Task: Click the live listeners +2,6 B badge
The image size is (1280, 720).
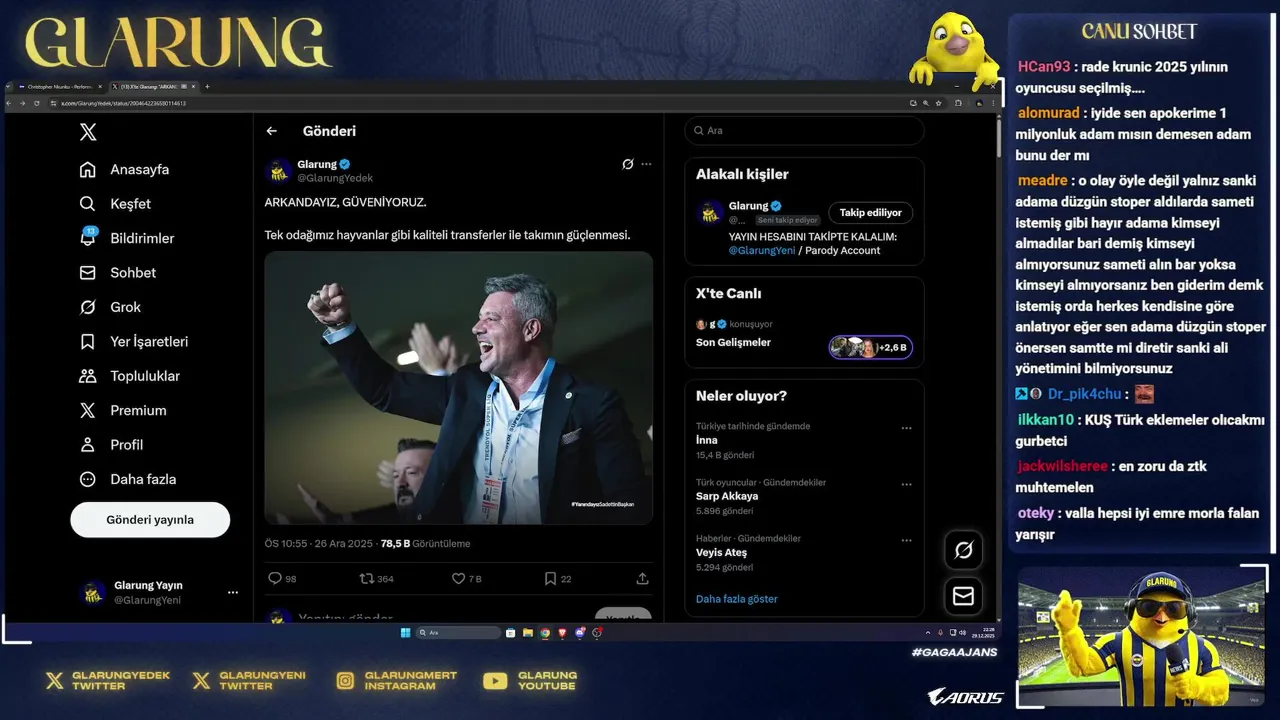Action: tap(870, 347)
